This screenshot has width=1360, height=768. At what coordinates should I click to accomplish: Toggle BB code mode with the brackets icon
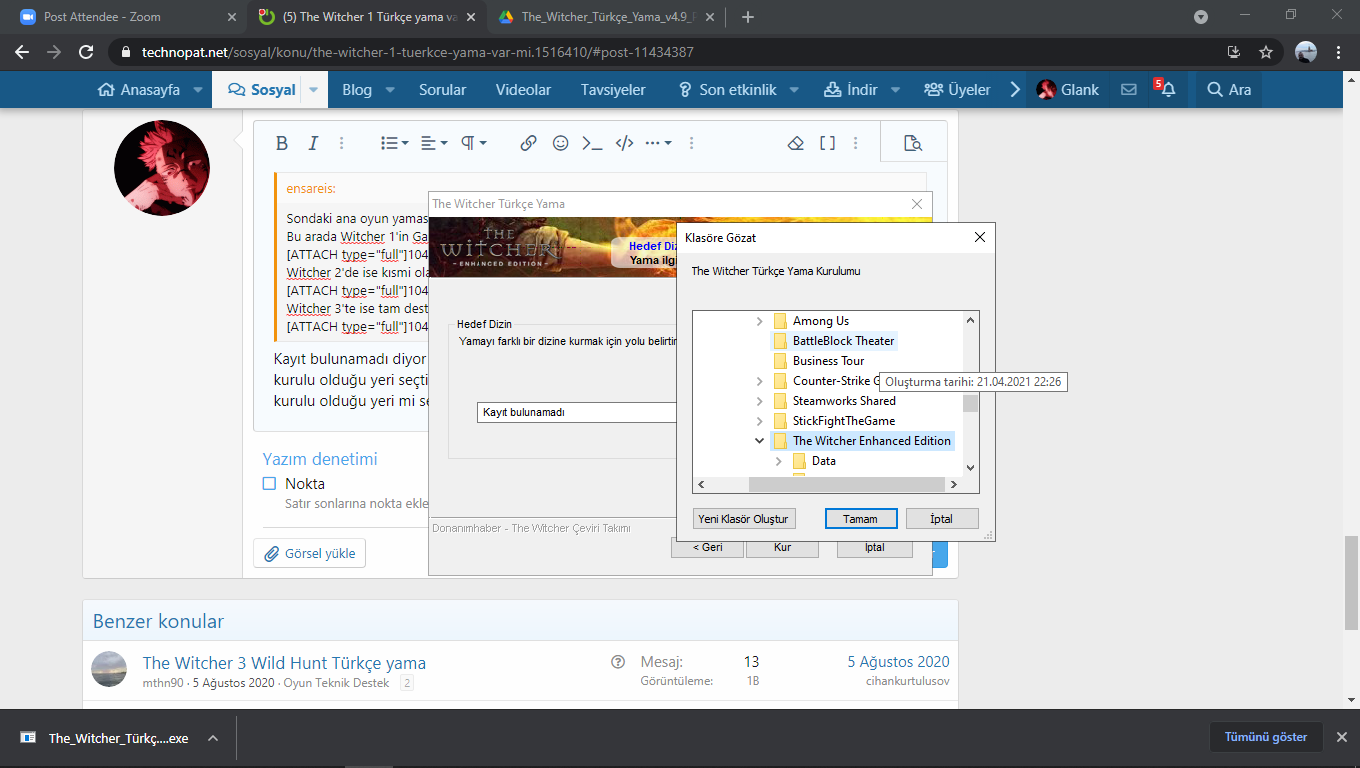click(x=827, y=143)
